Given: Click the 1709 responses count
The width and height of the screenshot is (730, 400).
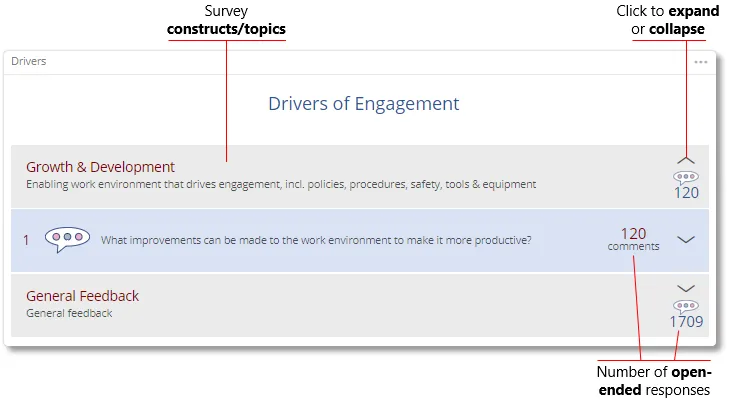Looking at the screenshot, I should coord(686,322).
